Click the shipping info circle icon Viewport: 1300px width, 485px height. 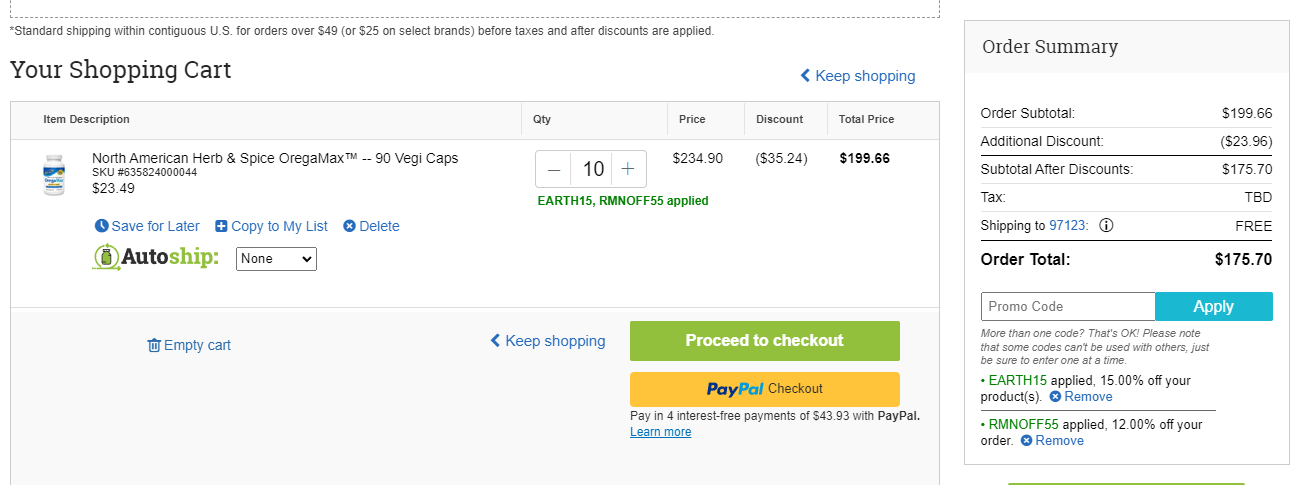click(1106, 226)
